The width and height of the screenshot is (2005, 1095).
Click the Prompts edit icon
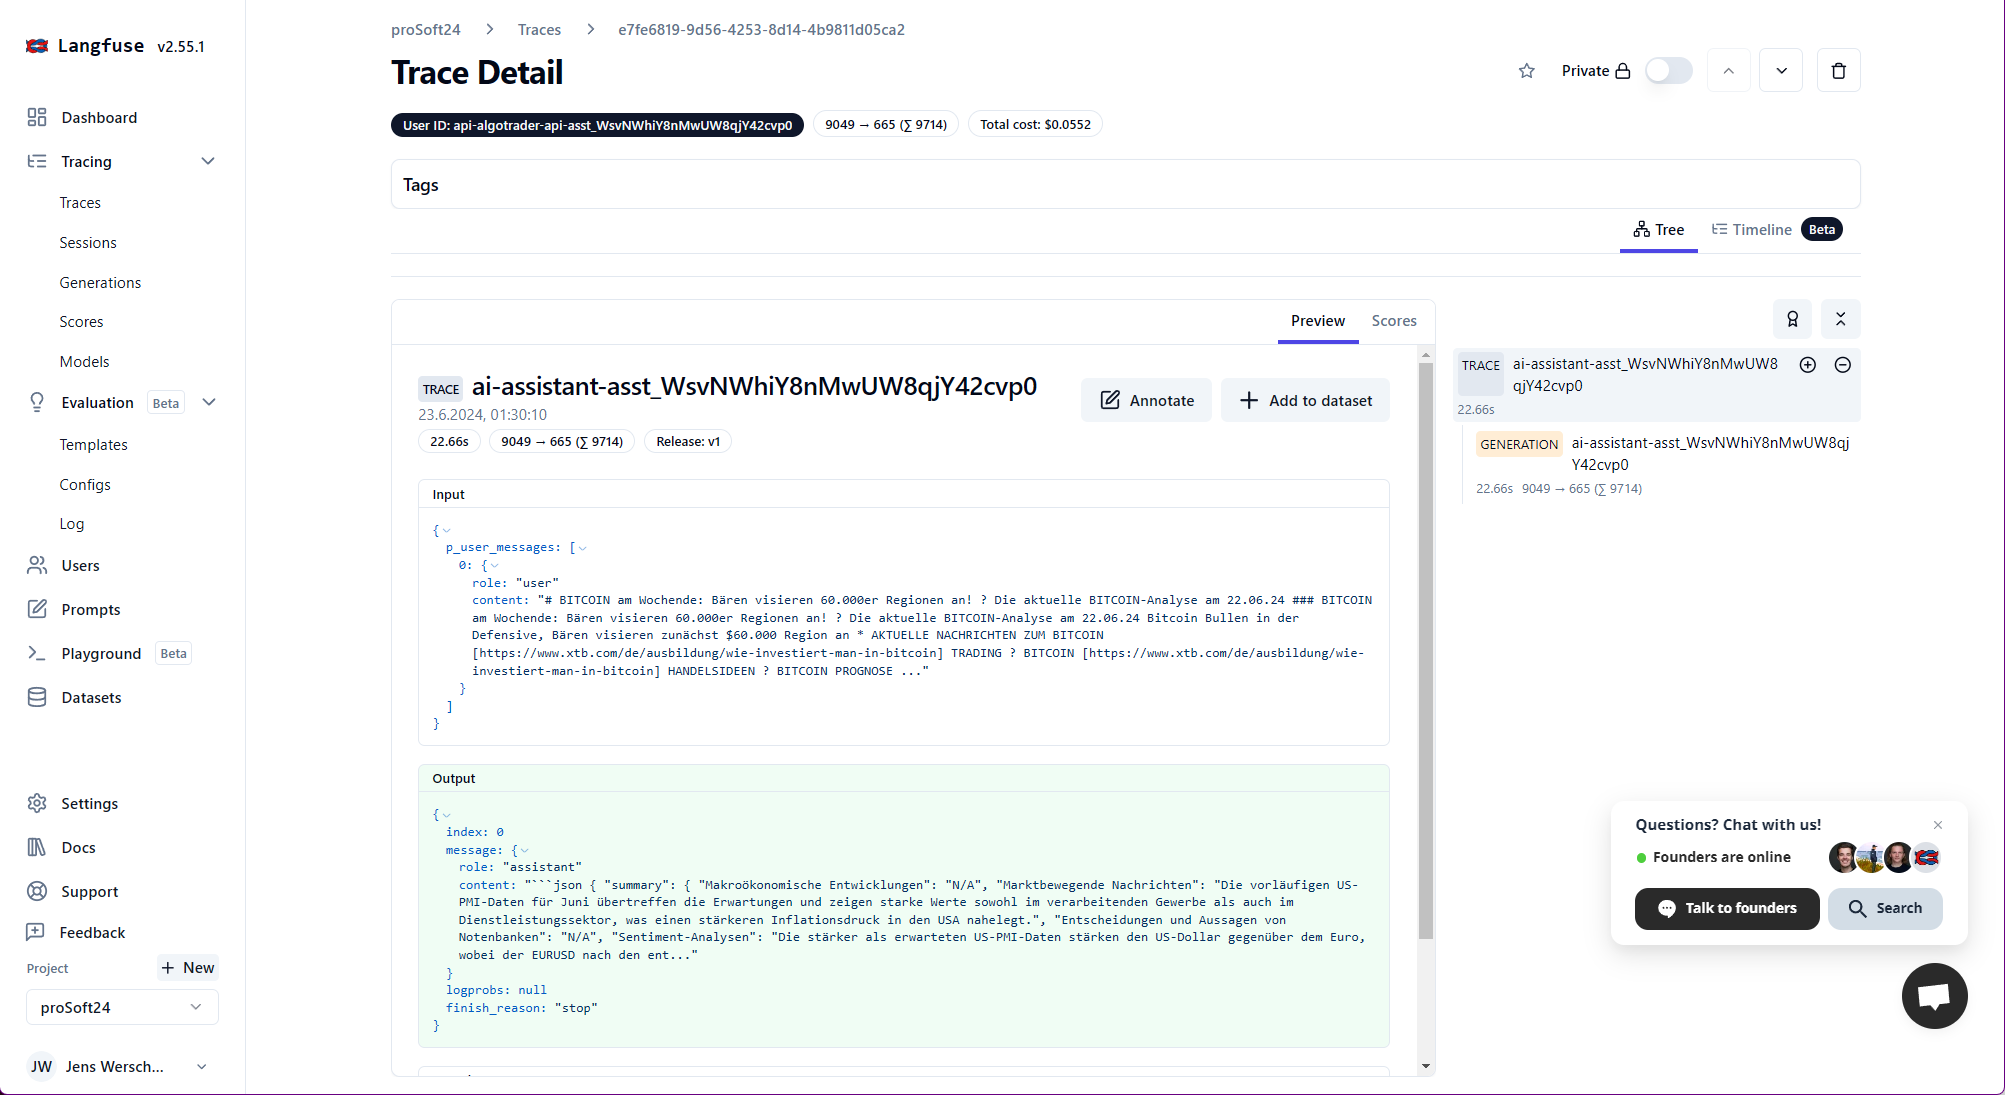tap(37, 609)
